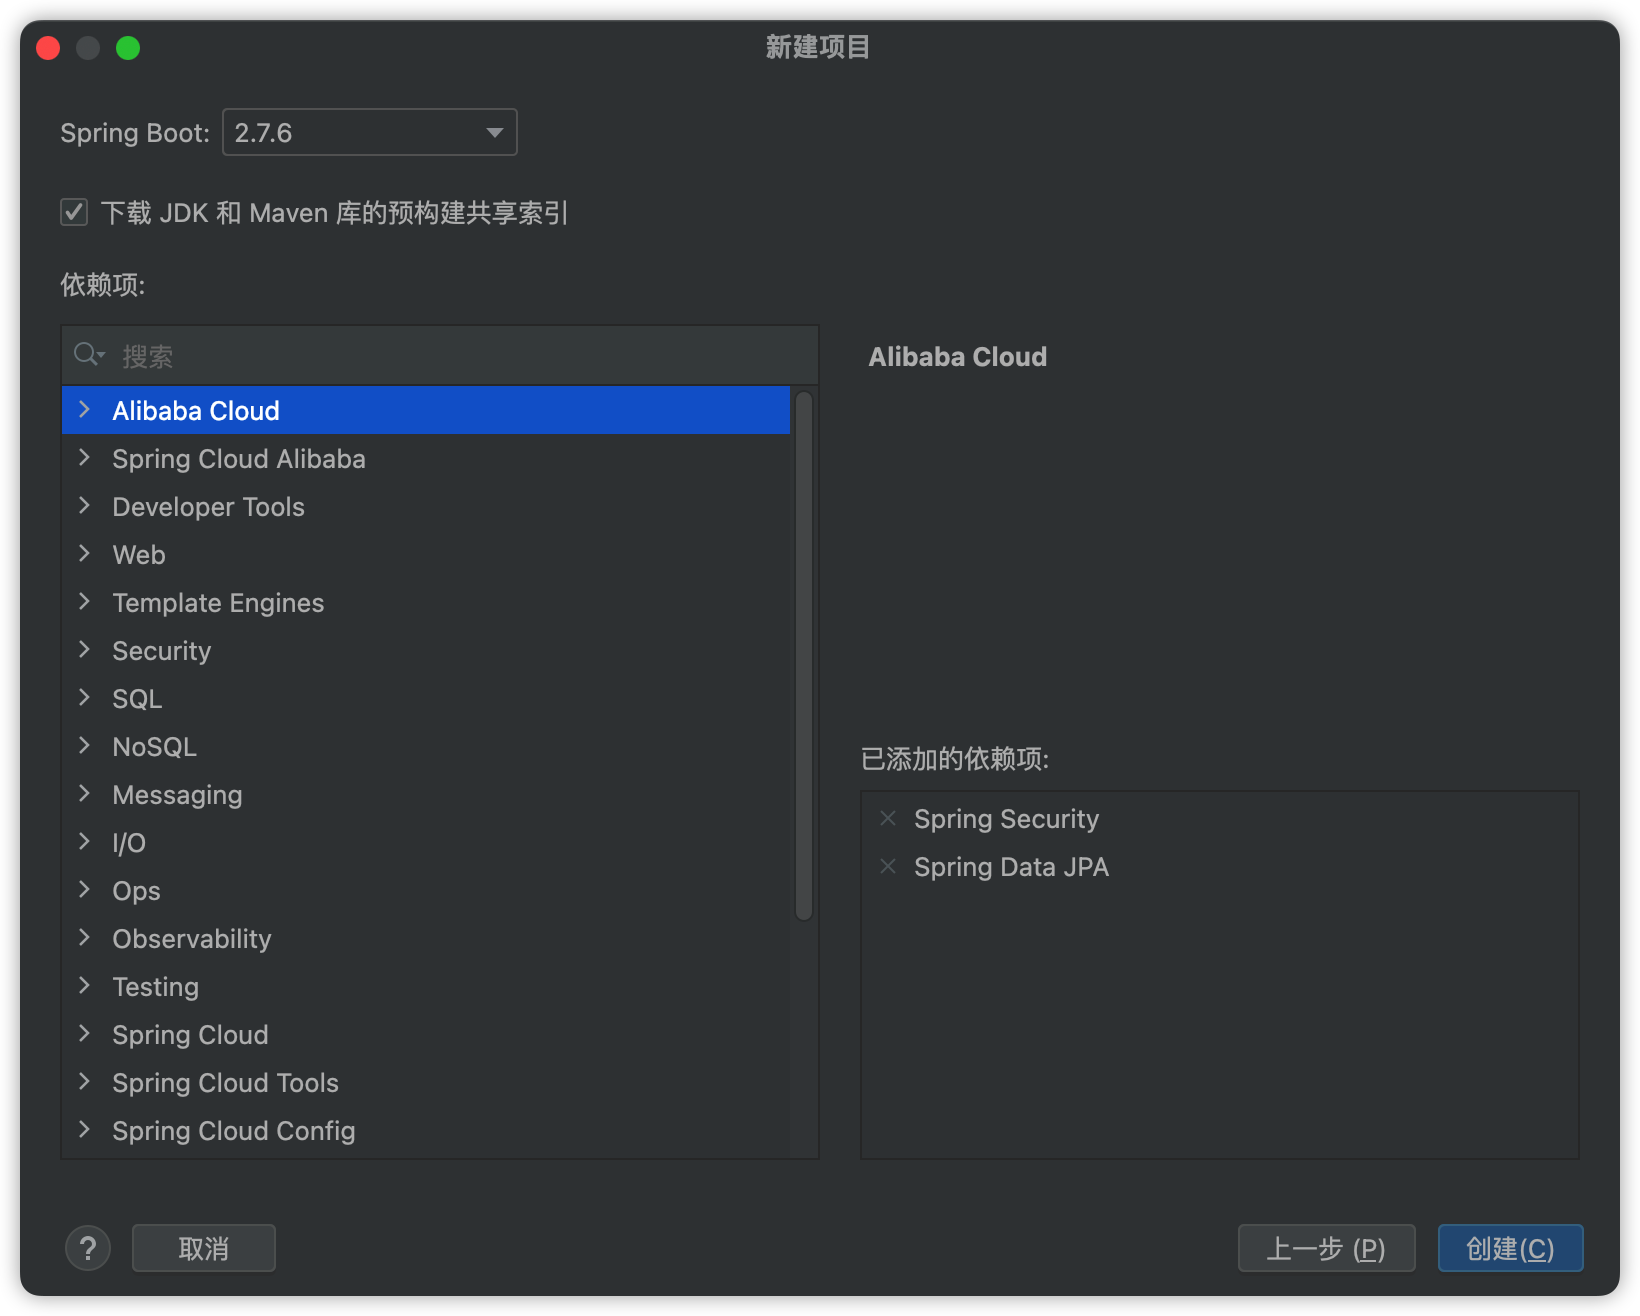Viewport: 1640px width, 1316px height.
Task: Select Spring Data JPA in added dependencies
Action: tap(1011, 867)
